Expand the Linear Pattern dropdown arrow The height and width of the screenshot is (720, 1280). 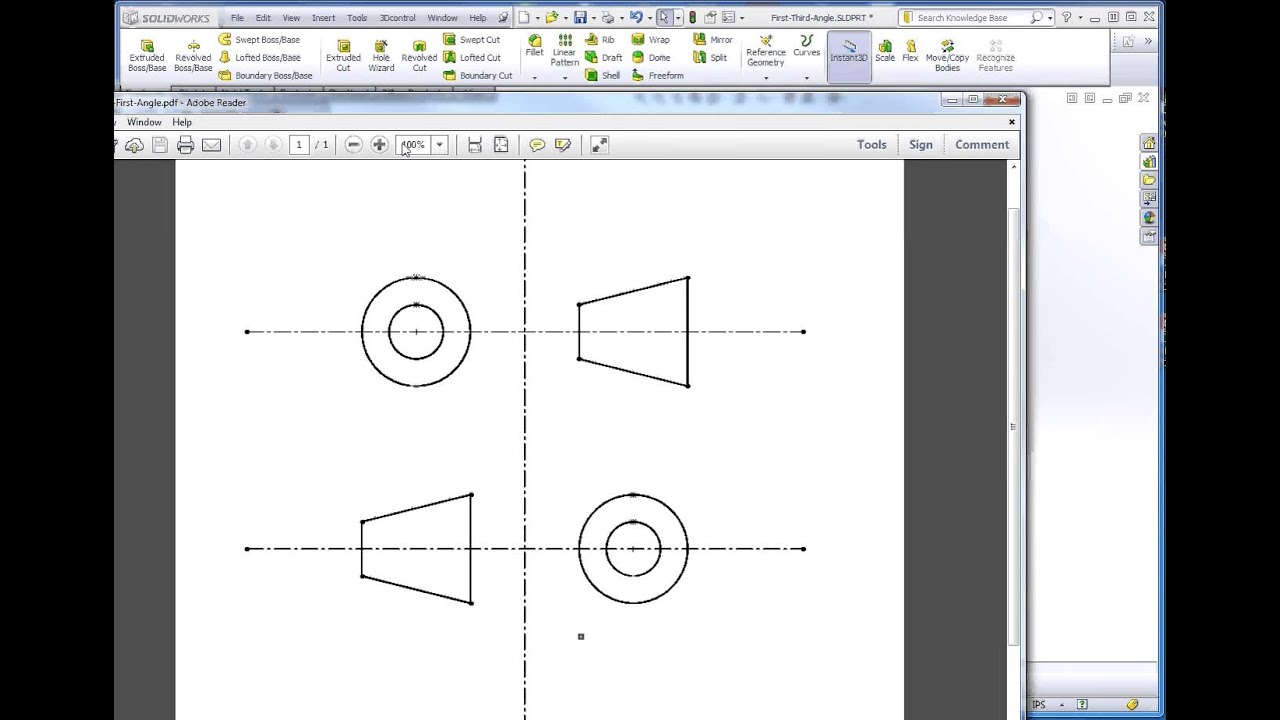[x=565, y=78]
